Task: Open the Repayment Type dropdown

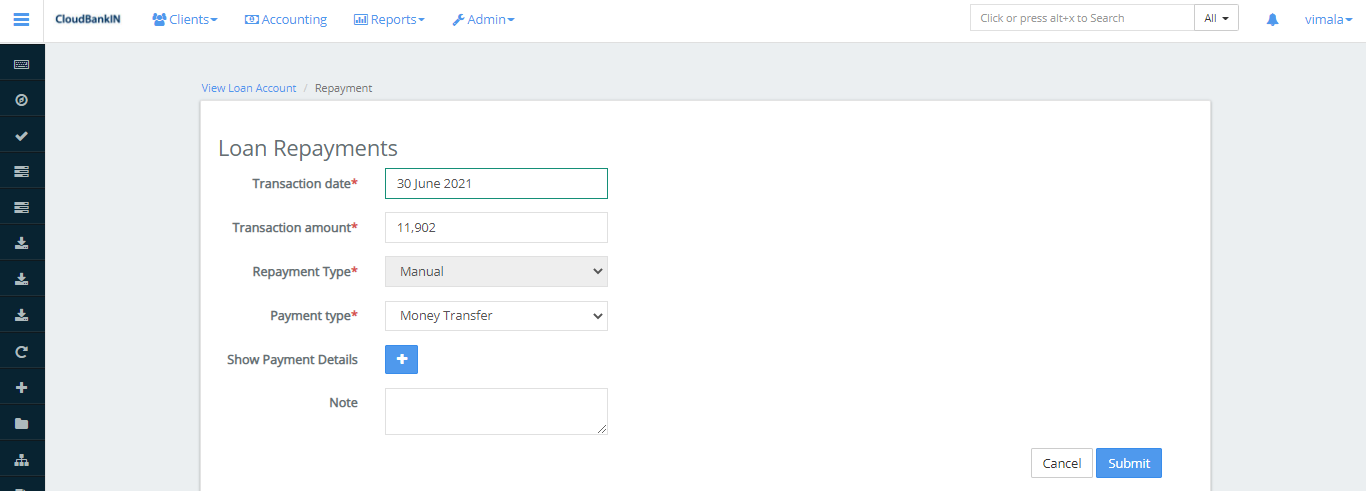Action: pos(496,271)
